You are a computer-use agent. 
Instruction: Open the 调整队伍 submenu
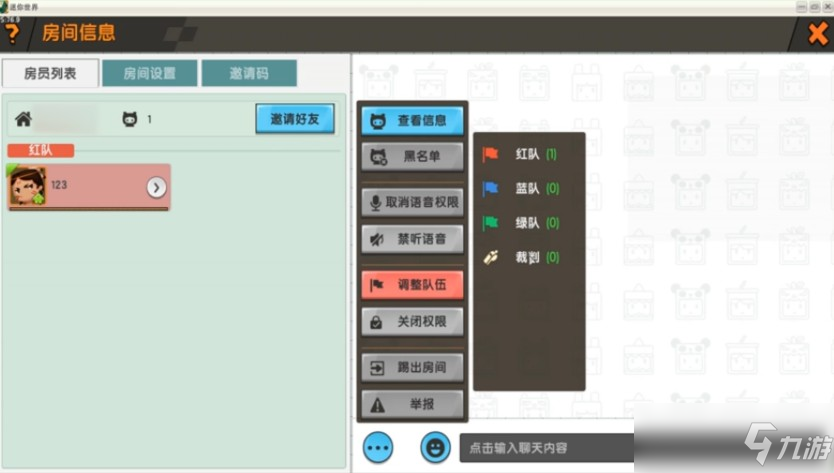(412, 285)
